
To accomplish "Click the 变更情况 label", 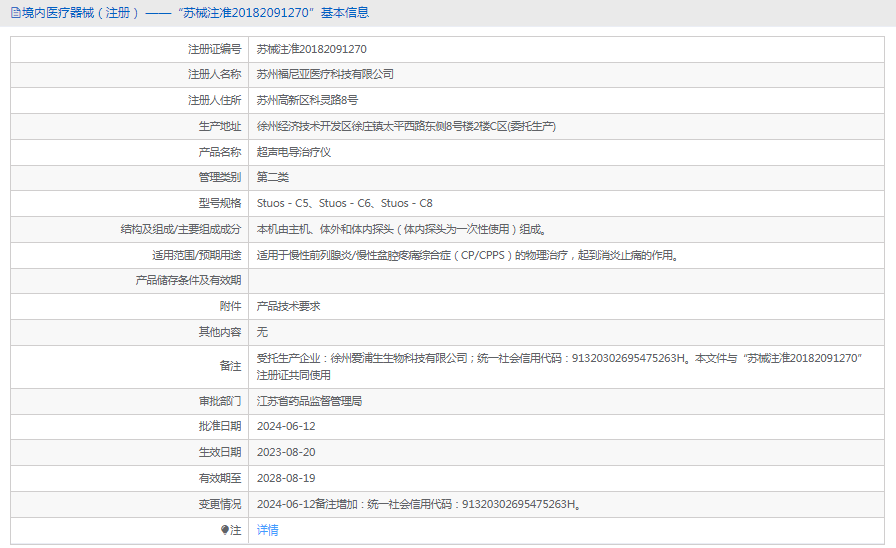I will click(219, 504).
